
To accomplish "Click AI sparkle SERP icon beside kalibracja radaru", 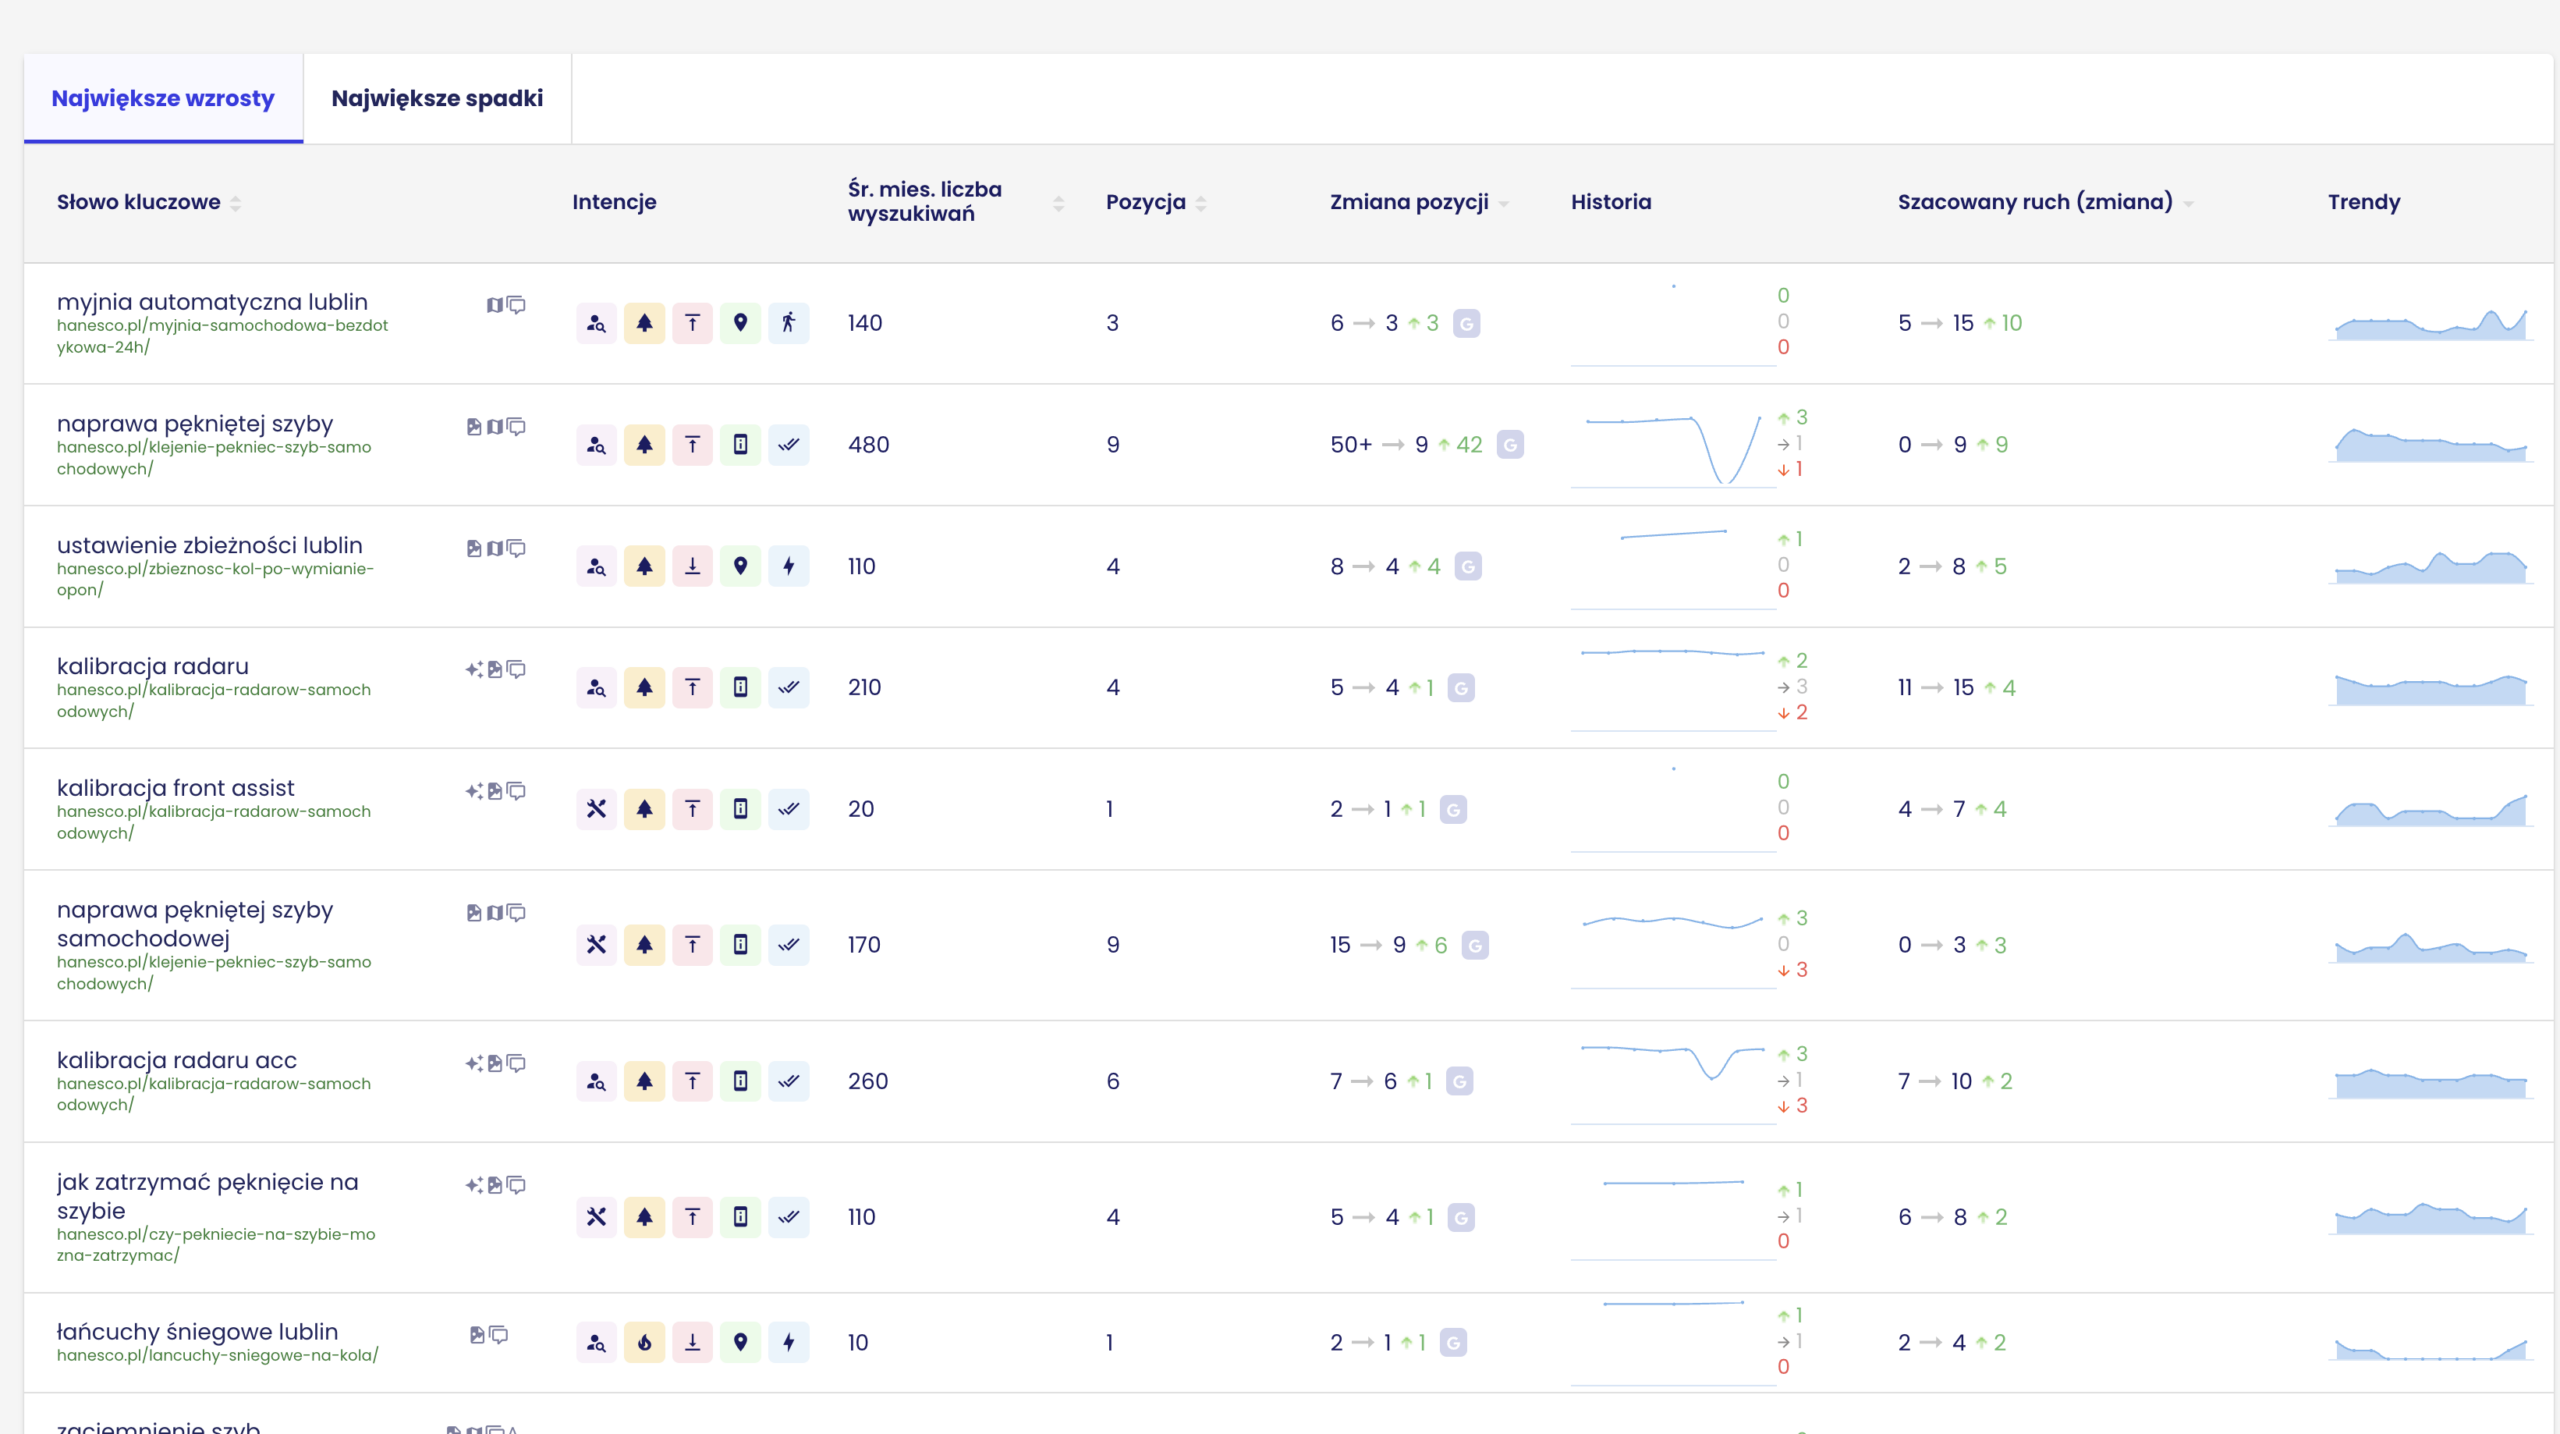I will pyautogui.click(x=474, y=669).
